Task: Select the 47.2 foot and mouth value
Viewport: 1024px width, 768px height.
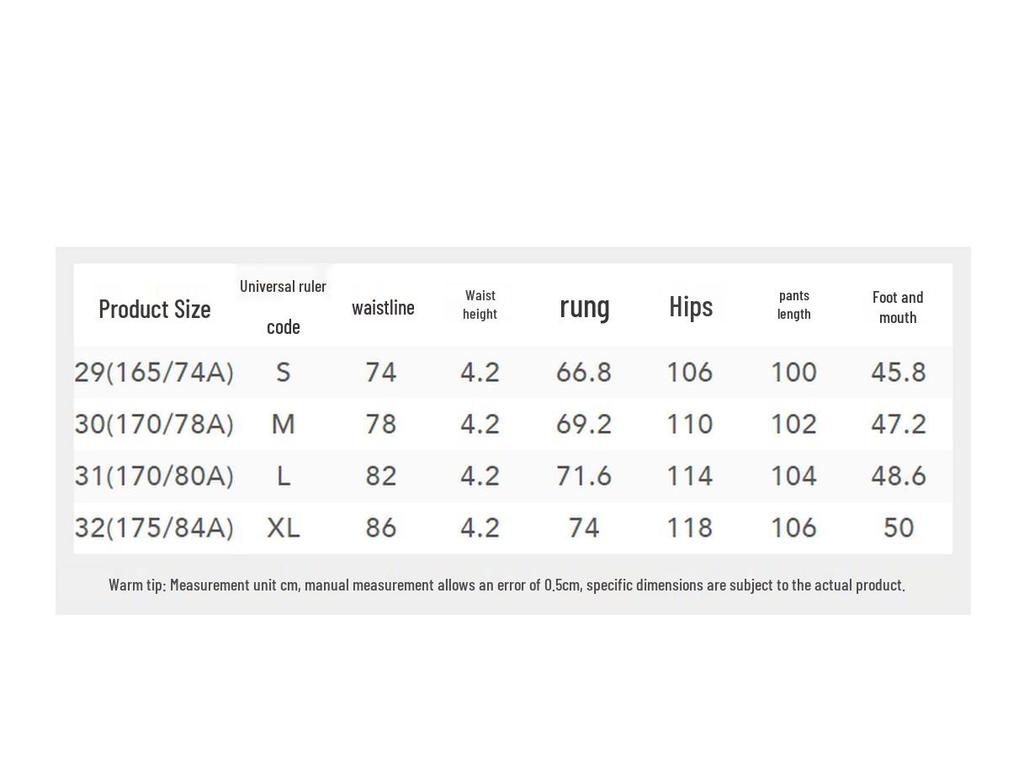Action: point(898,424)
